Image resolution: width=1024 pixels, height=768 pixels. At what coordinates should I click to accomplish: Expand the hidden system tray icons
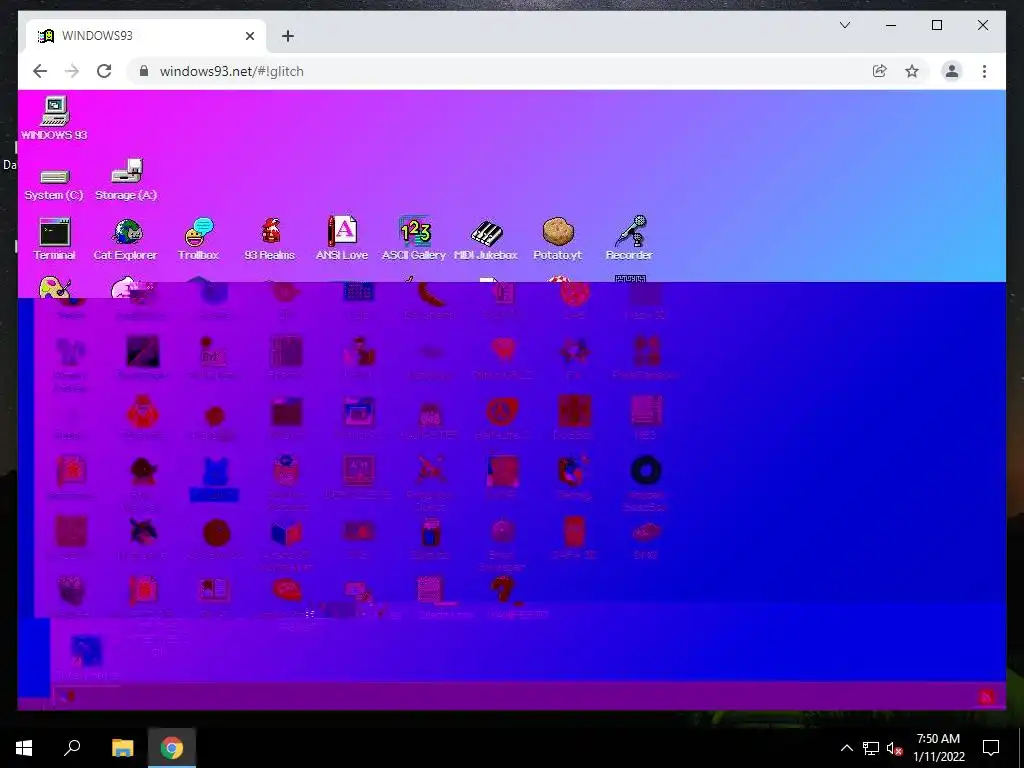coord(846,748)
